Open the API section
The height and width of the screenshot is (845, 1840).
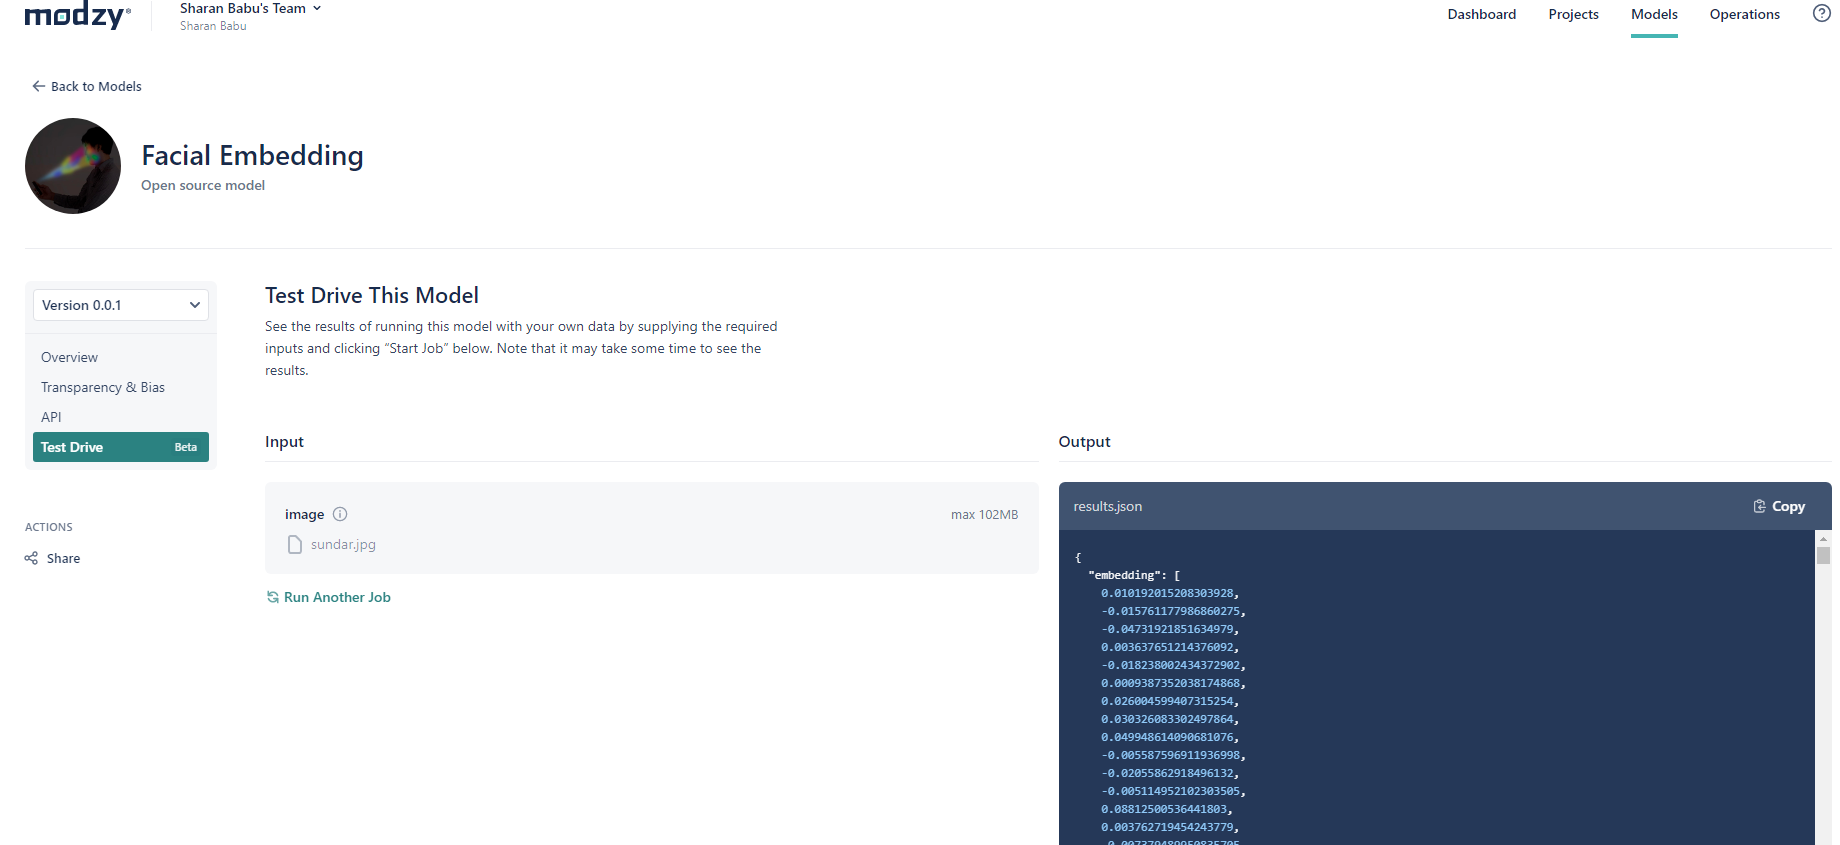coord(51,417)
